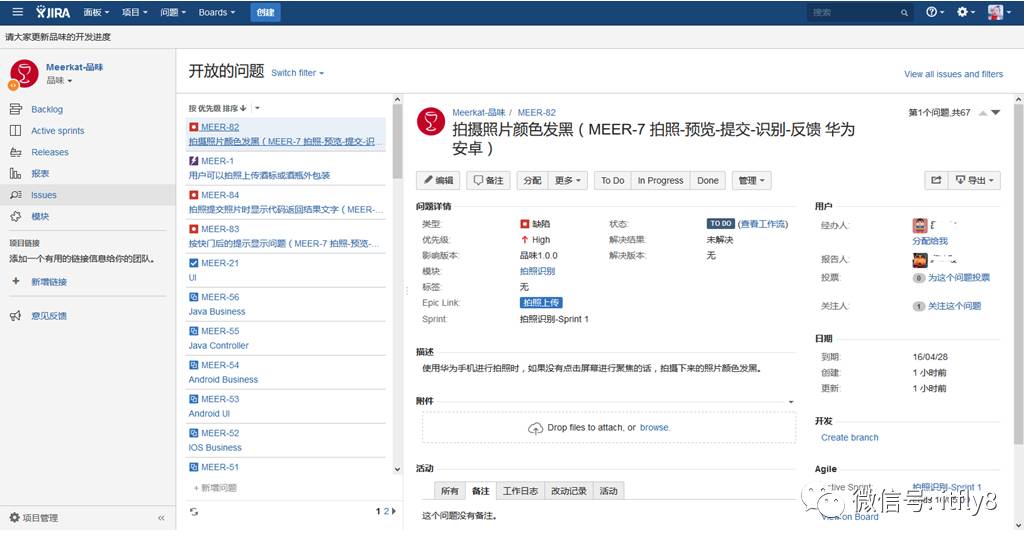Screen dimensions: 1031x549
Task: Switch to the 改动记录 history tab
Action: pos(569,491)
